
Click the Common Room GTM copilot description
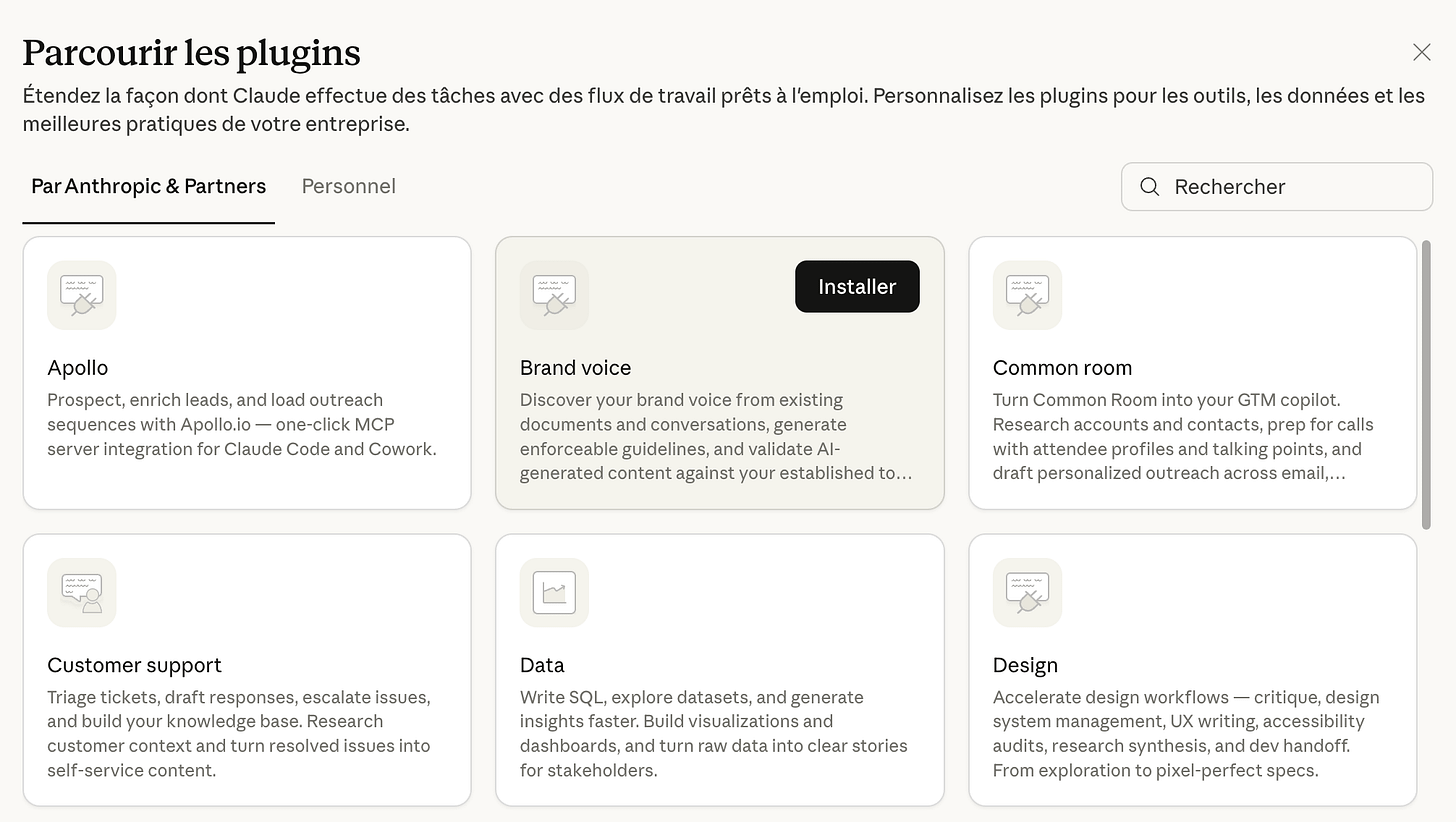coord(1184,437)
